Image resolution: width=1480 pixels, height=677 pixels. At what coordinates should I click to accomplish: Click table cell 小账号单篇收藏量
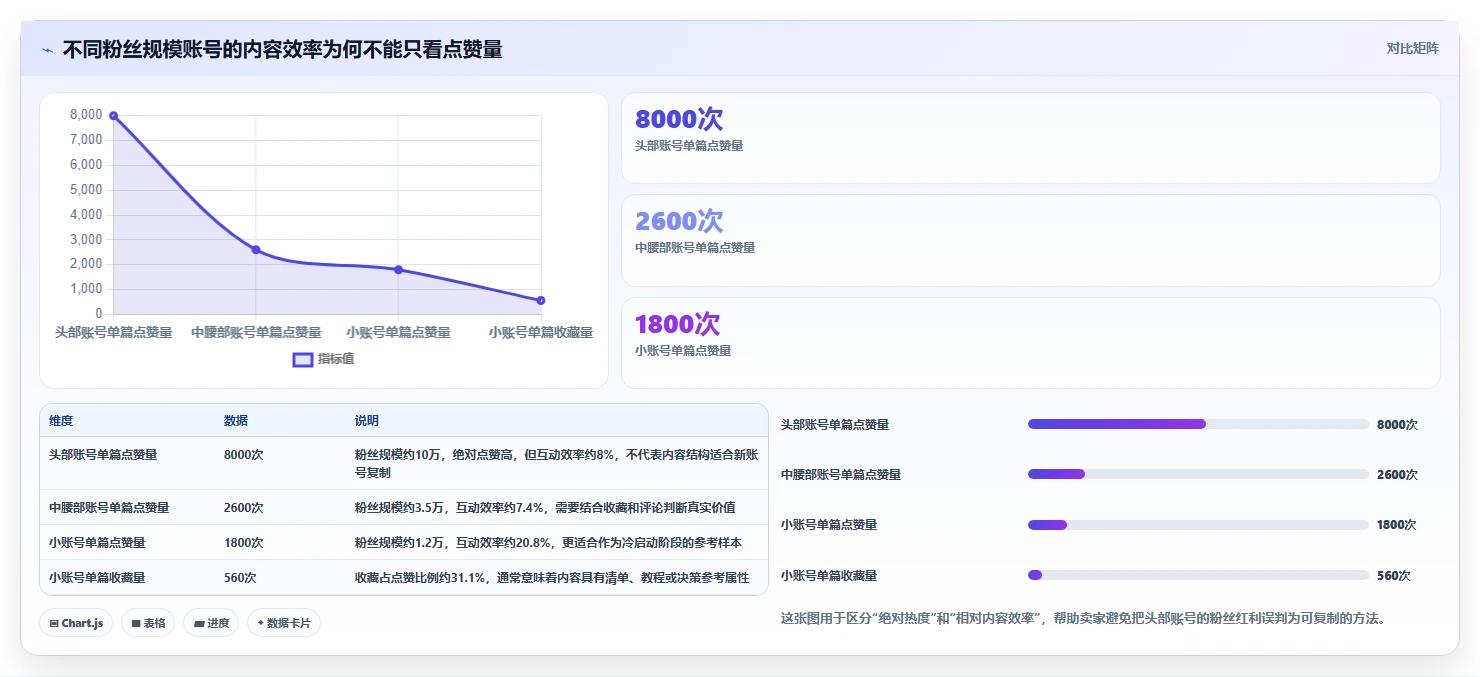97,577
